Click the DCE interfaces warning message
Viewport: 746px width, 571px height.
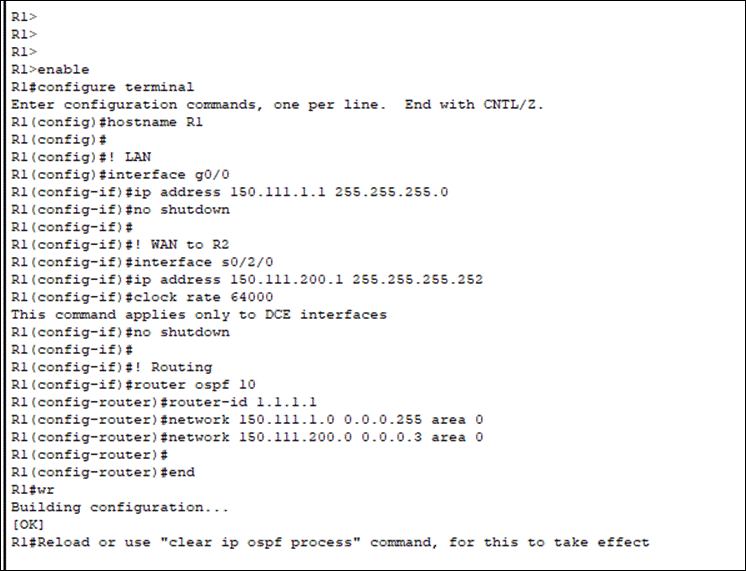199,315
